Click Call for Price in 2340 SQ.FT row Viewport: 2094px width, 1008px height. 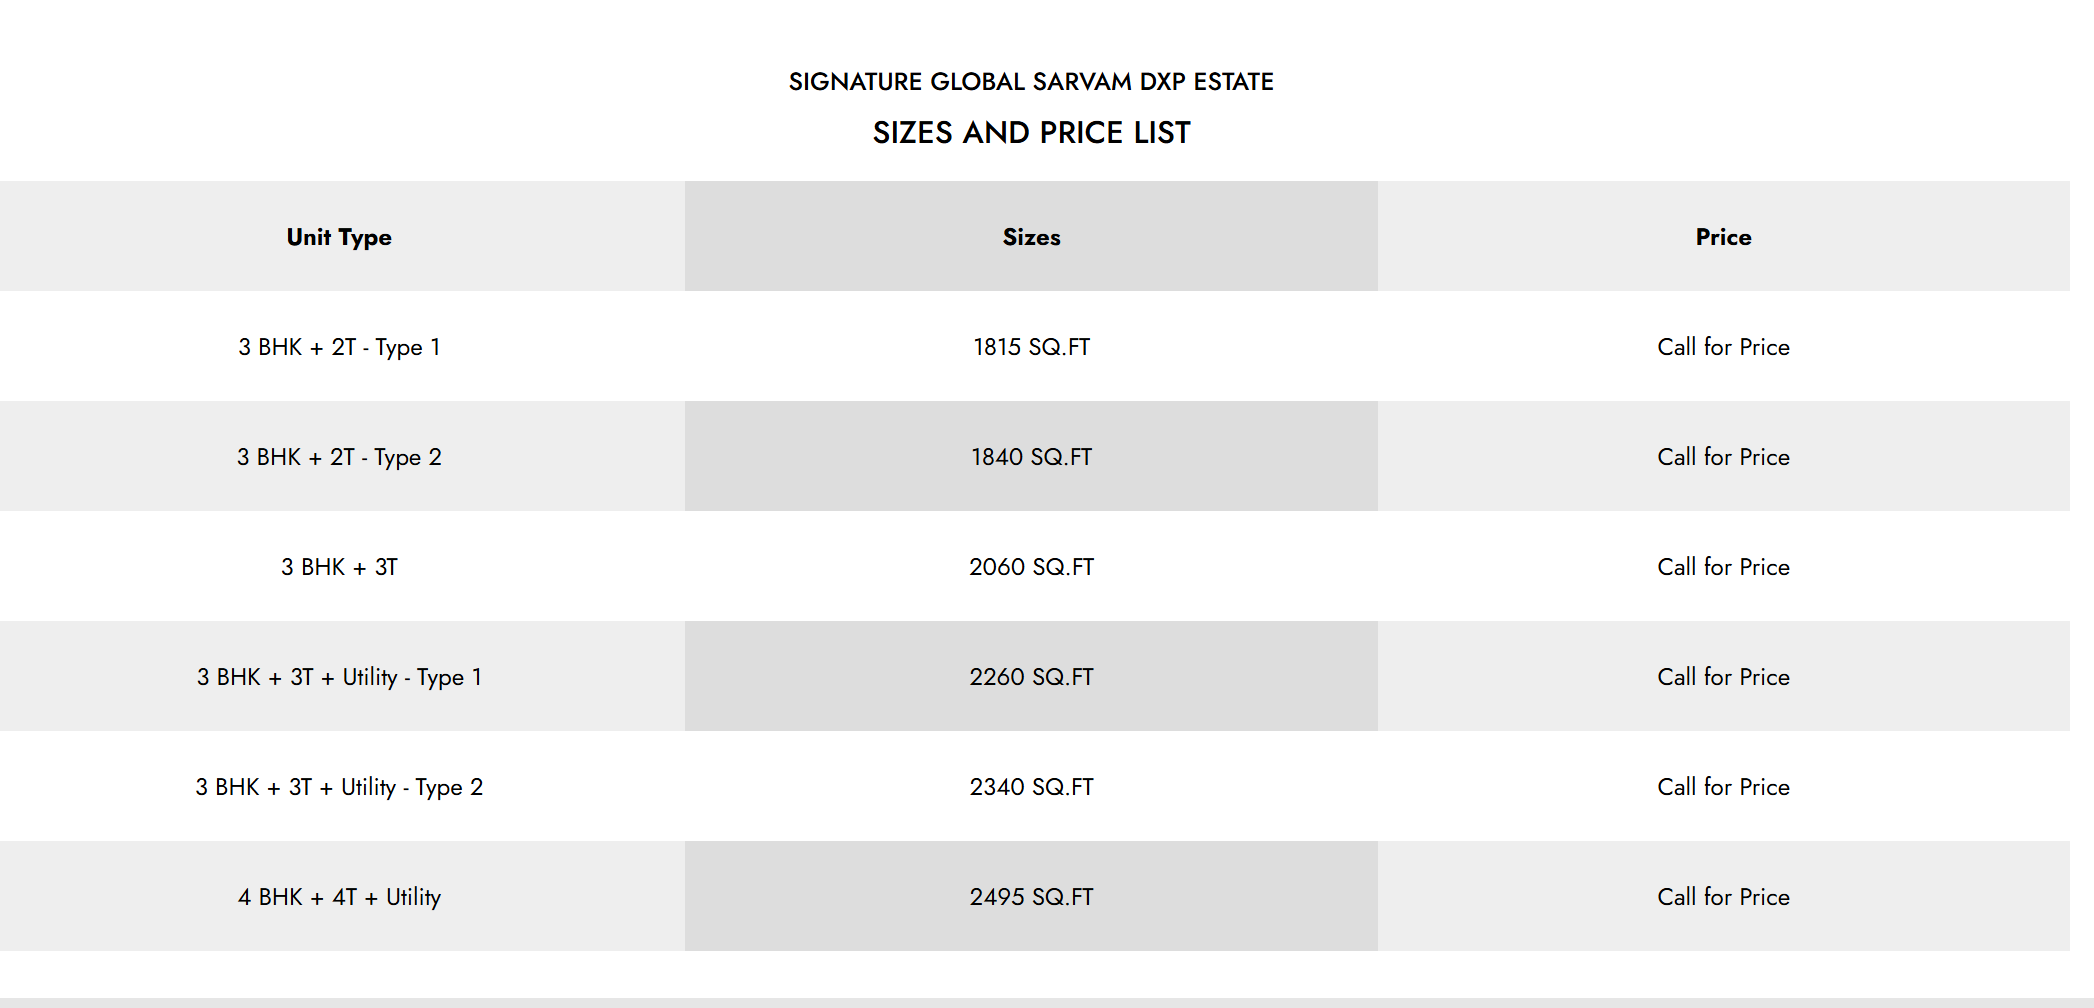[1723, 787]
